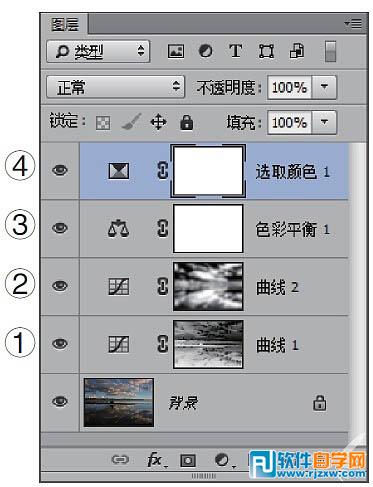Filter for shape layers icon
Viewport: 373px width, 487px height.
267,51
